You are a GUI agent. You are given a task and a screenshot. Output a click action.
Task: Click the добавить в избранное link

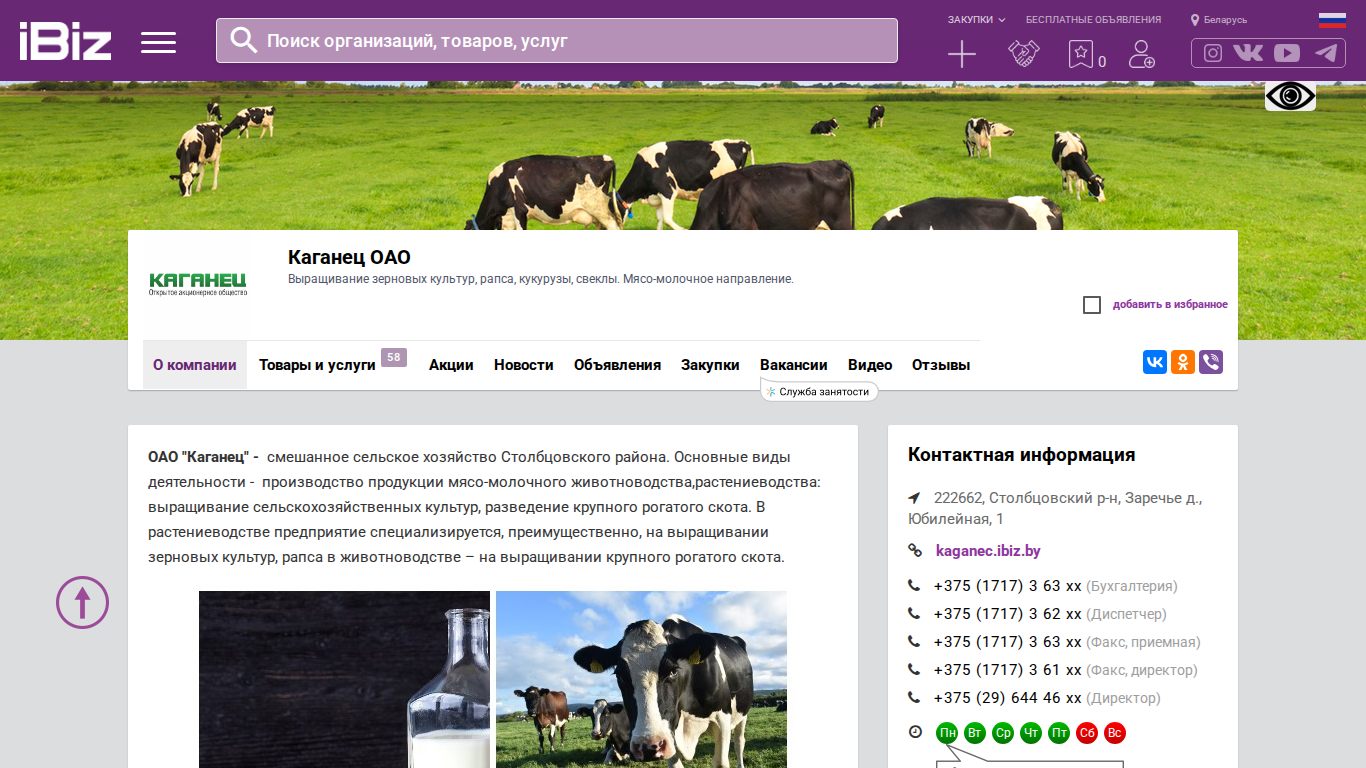coord(1170,305)
